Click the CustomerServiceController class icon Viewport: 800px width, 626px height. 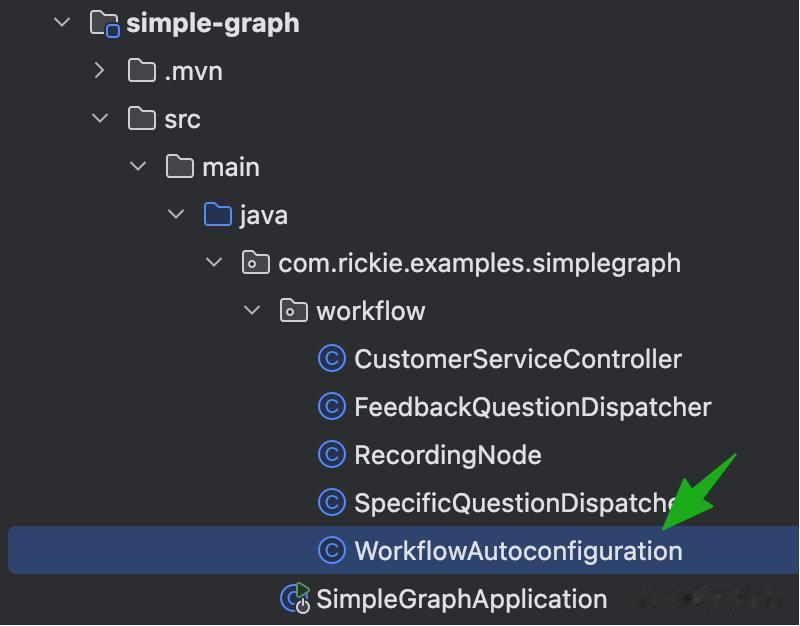[331, 359]
